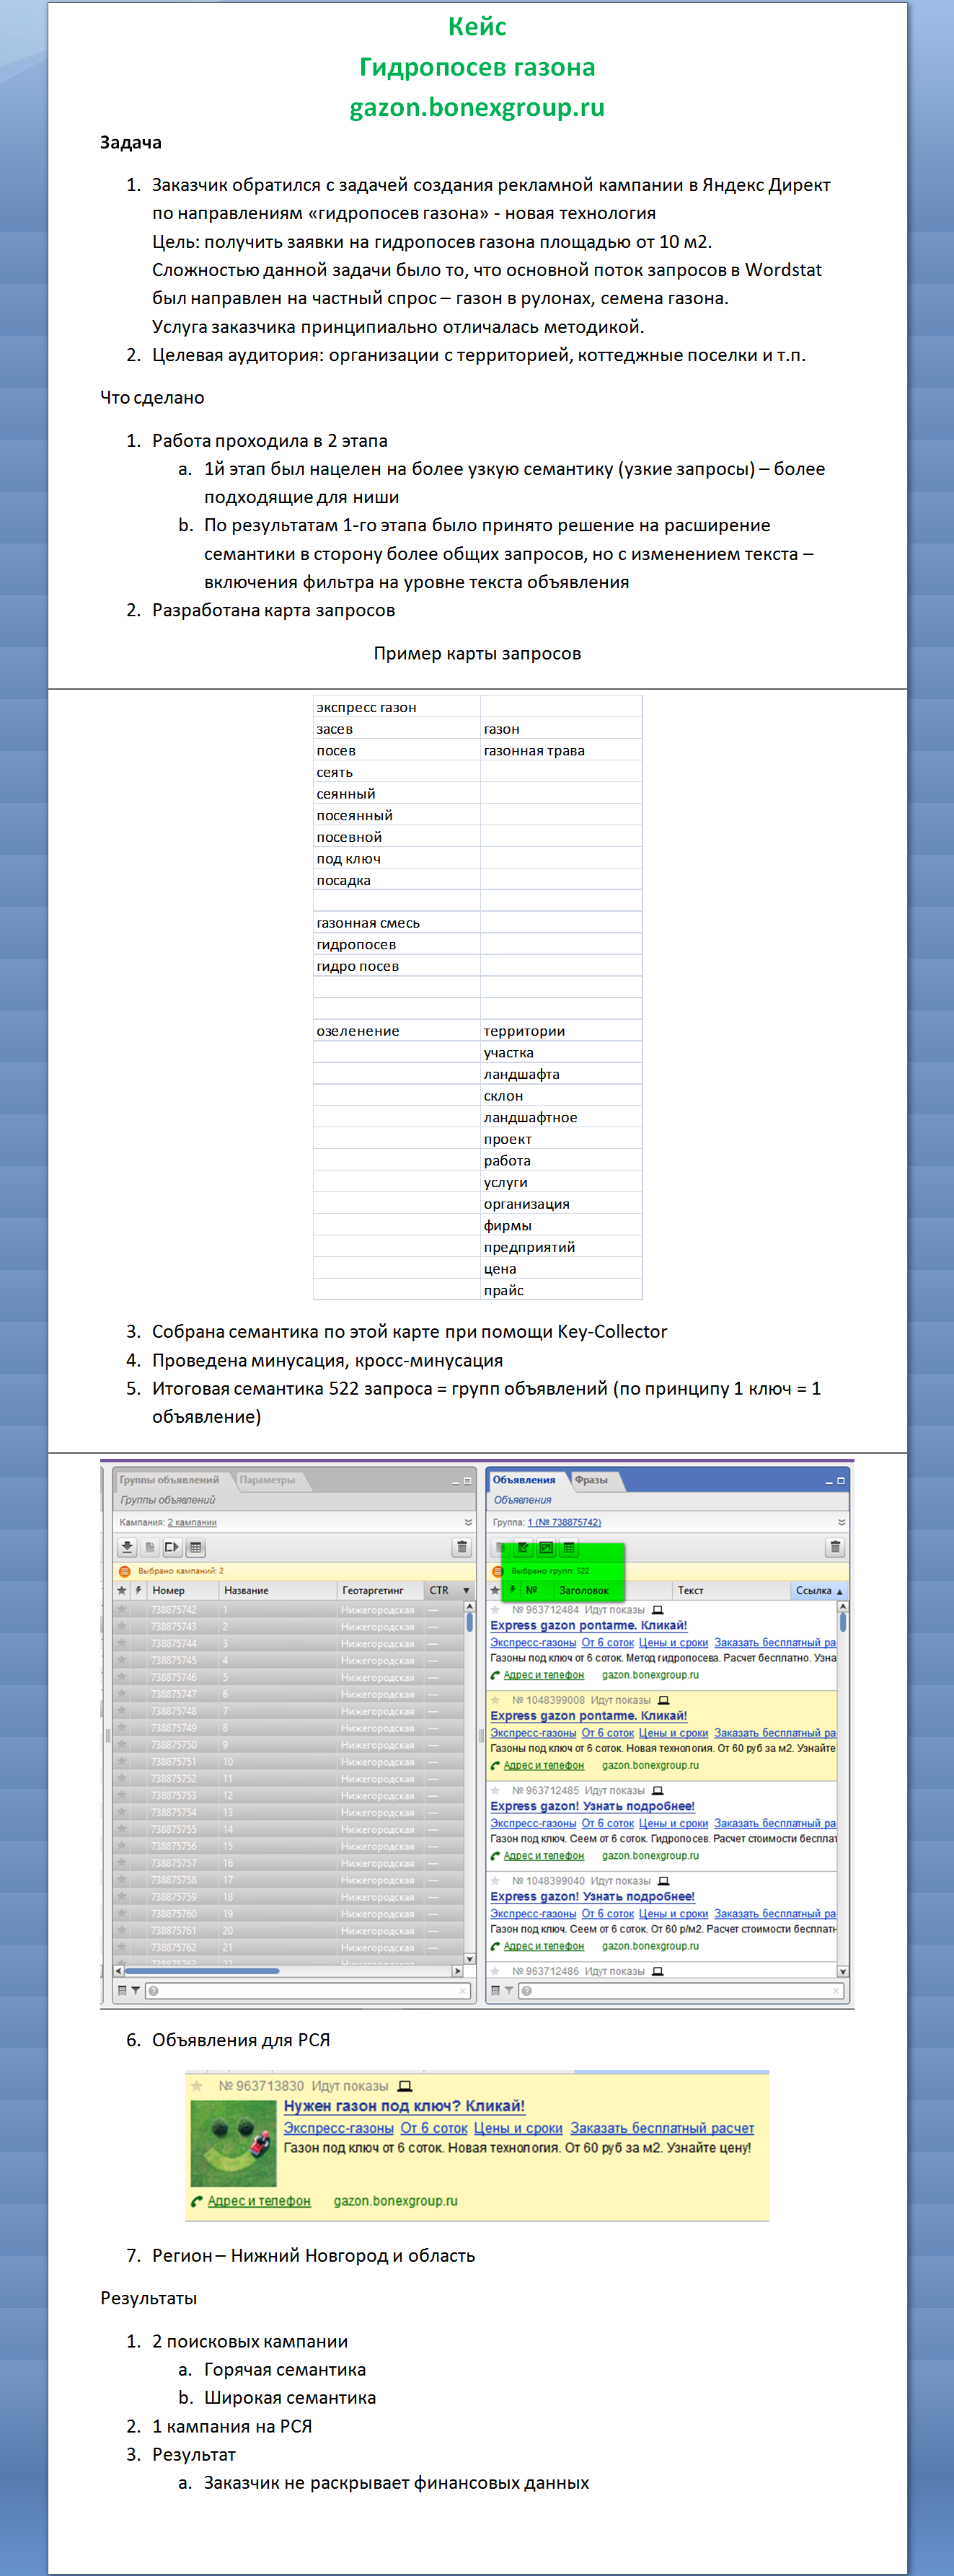This screenshot has height=2576, width=954.
Task: Click Адрес и телефон in РСЯ ad
Action: click(x=259, y=2201)
